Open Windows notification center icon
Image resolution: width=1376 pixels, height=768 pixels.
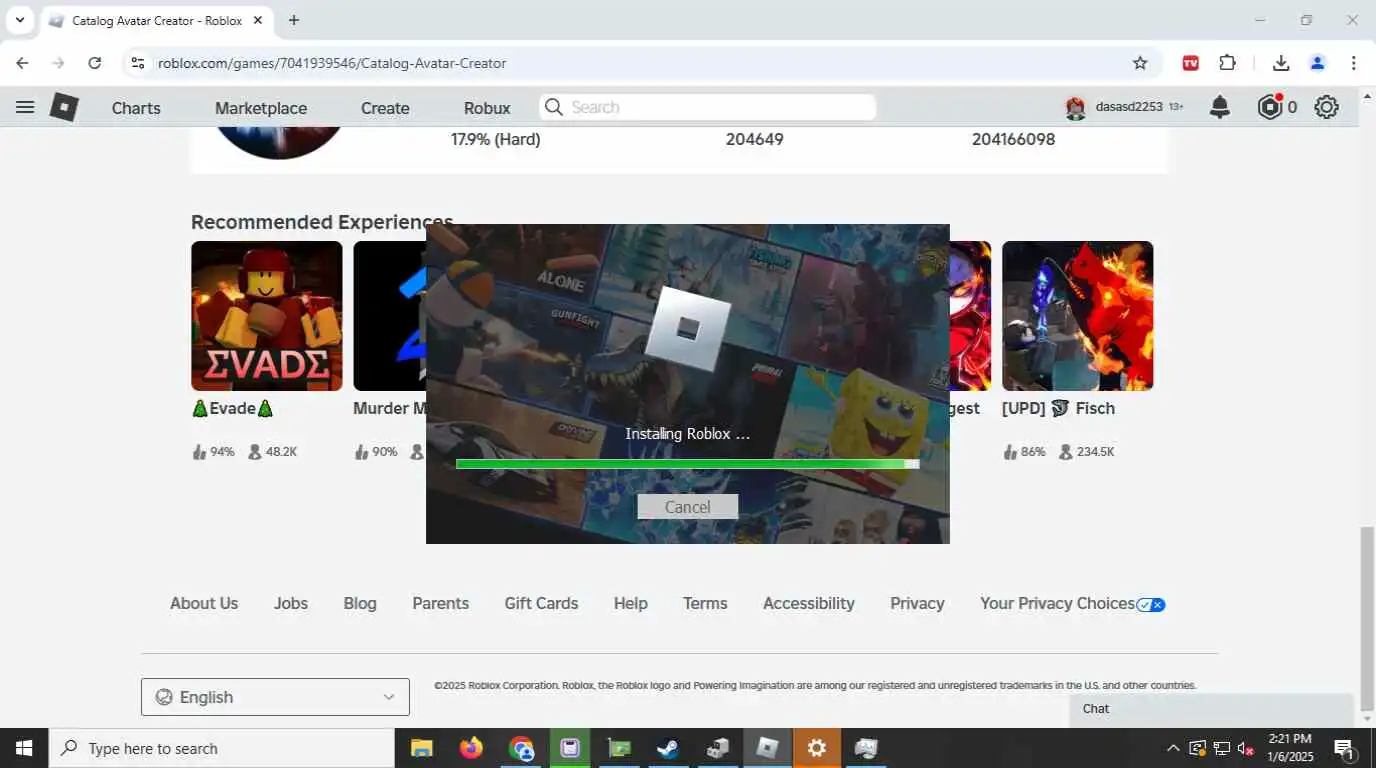click(x=1345, y=748)
